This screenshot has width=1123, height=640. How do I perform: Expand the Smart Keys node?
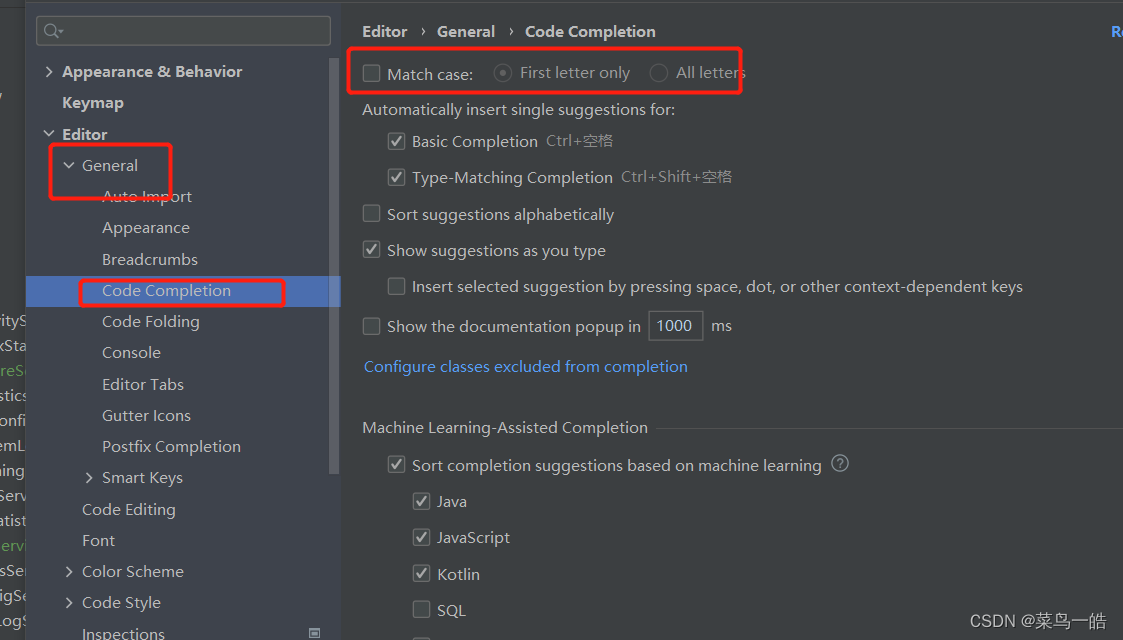(89, 478)
